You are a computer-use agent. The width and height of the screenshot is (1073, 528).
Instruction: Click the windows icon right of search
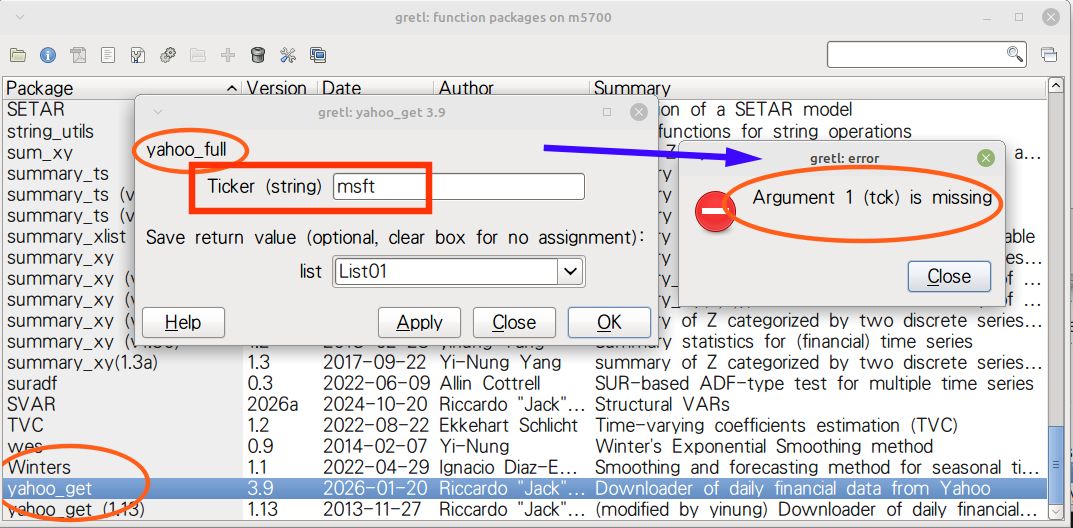[1049, 54]
